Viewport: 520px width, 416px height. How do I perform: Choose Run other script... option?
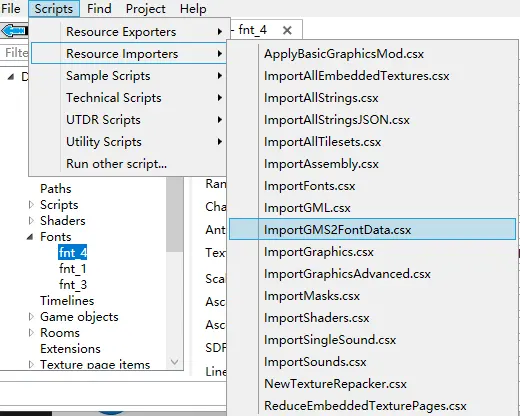[128, 164]
